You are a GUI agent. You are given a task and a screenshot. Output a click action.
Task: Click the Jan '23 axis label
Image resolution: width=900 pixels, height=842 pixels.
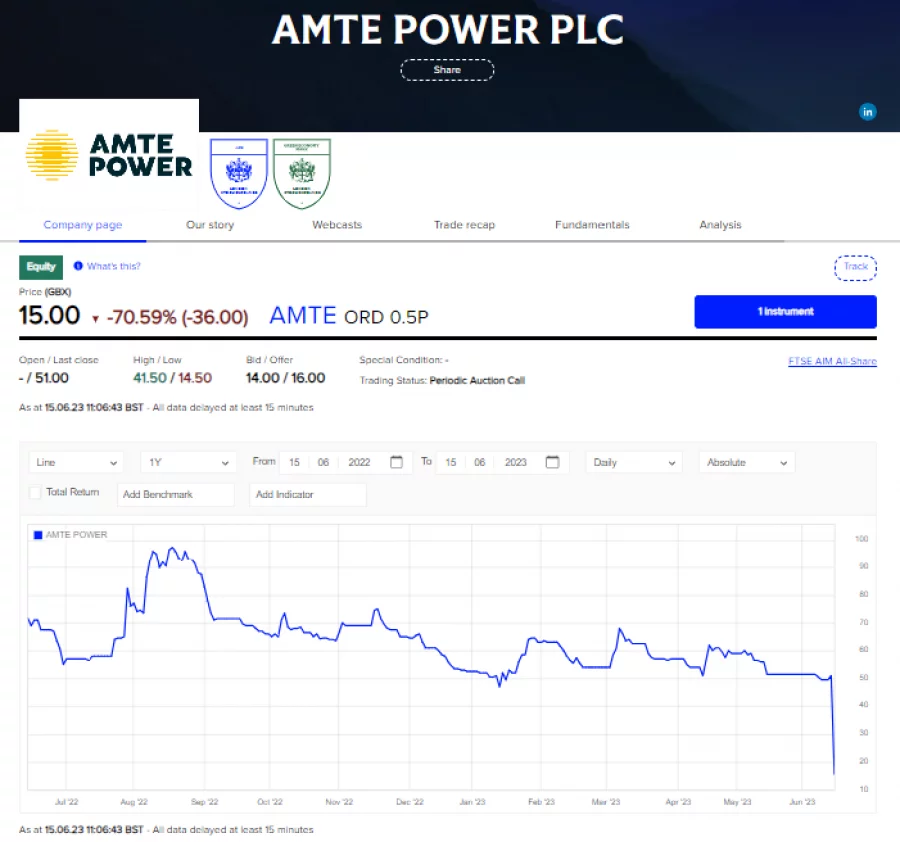472,802
